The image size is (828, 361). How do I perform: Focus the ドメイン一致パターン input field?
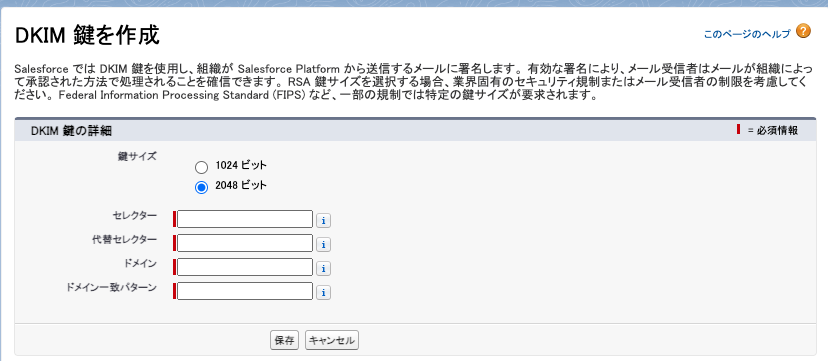tap(245, 291)
